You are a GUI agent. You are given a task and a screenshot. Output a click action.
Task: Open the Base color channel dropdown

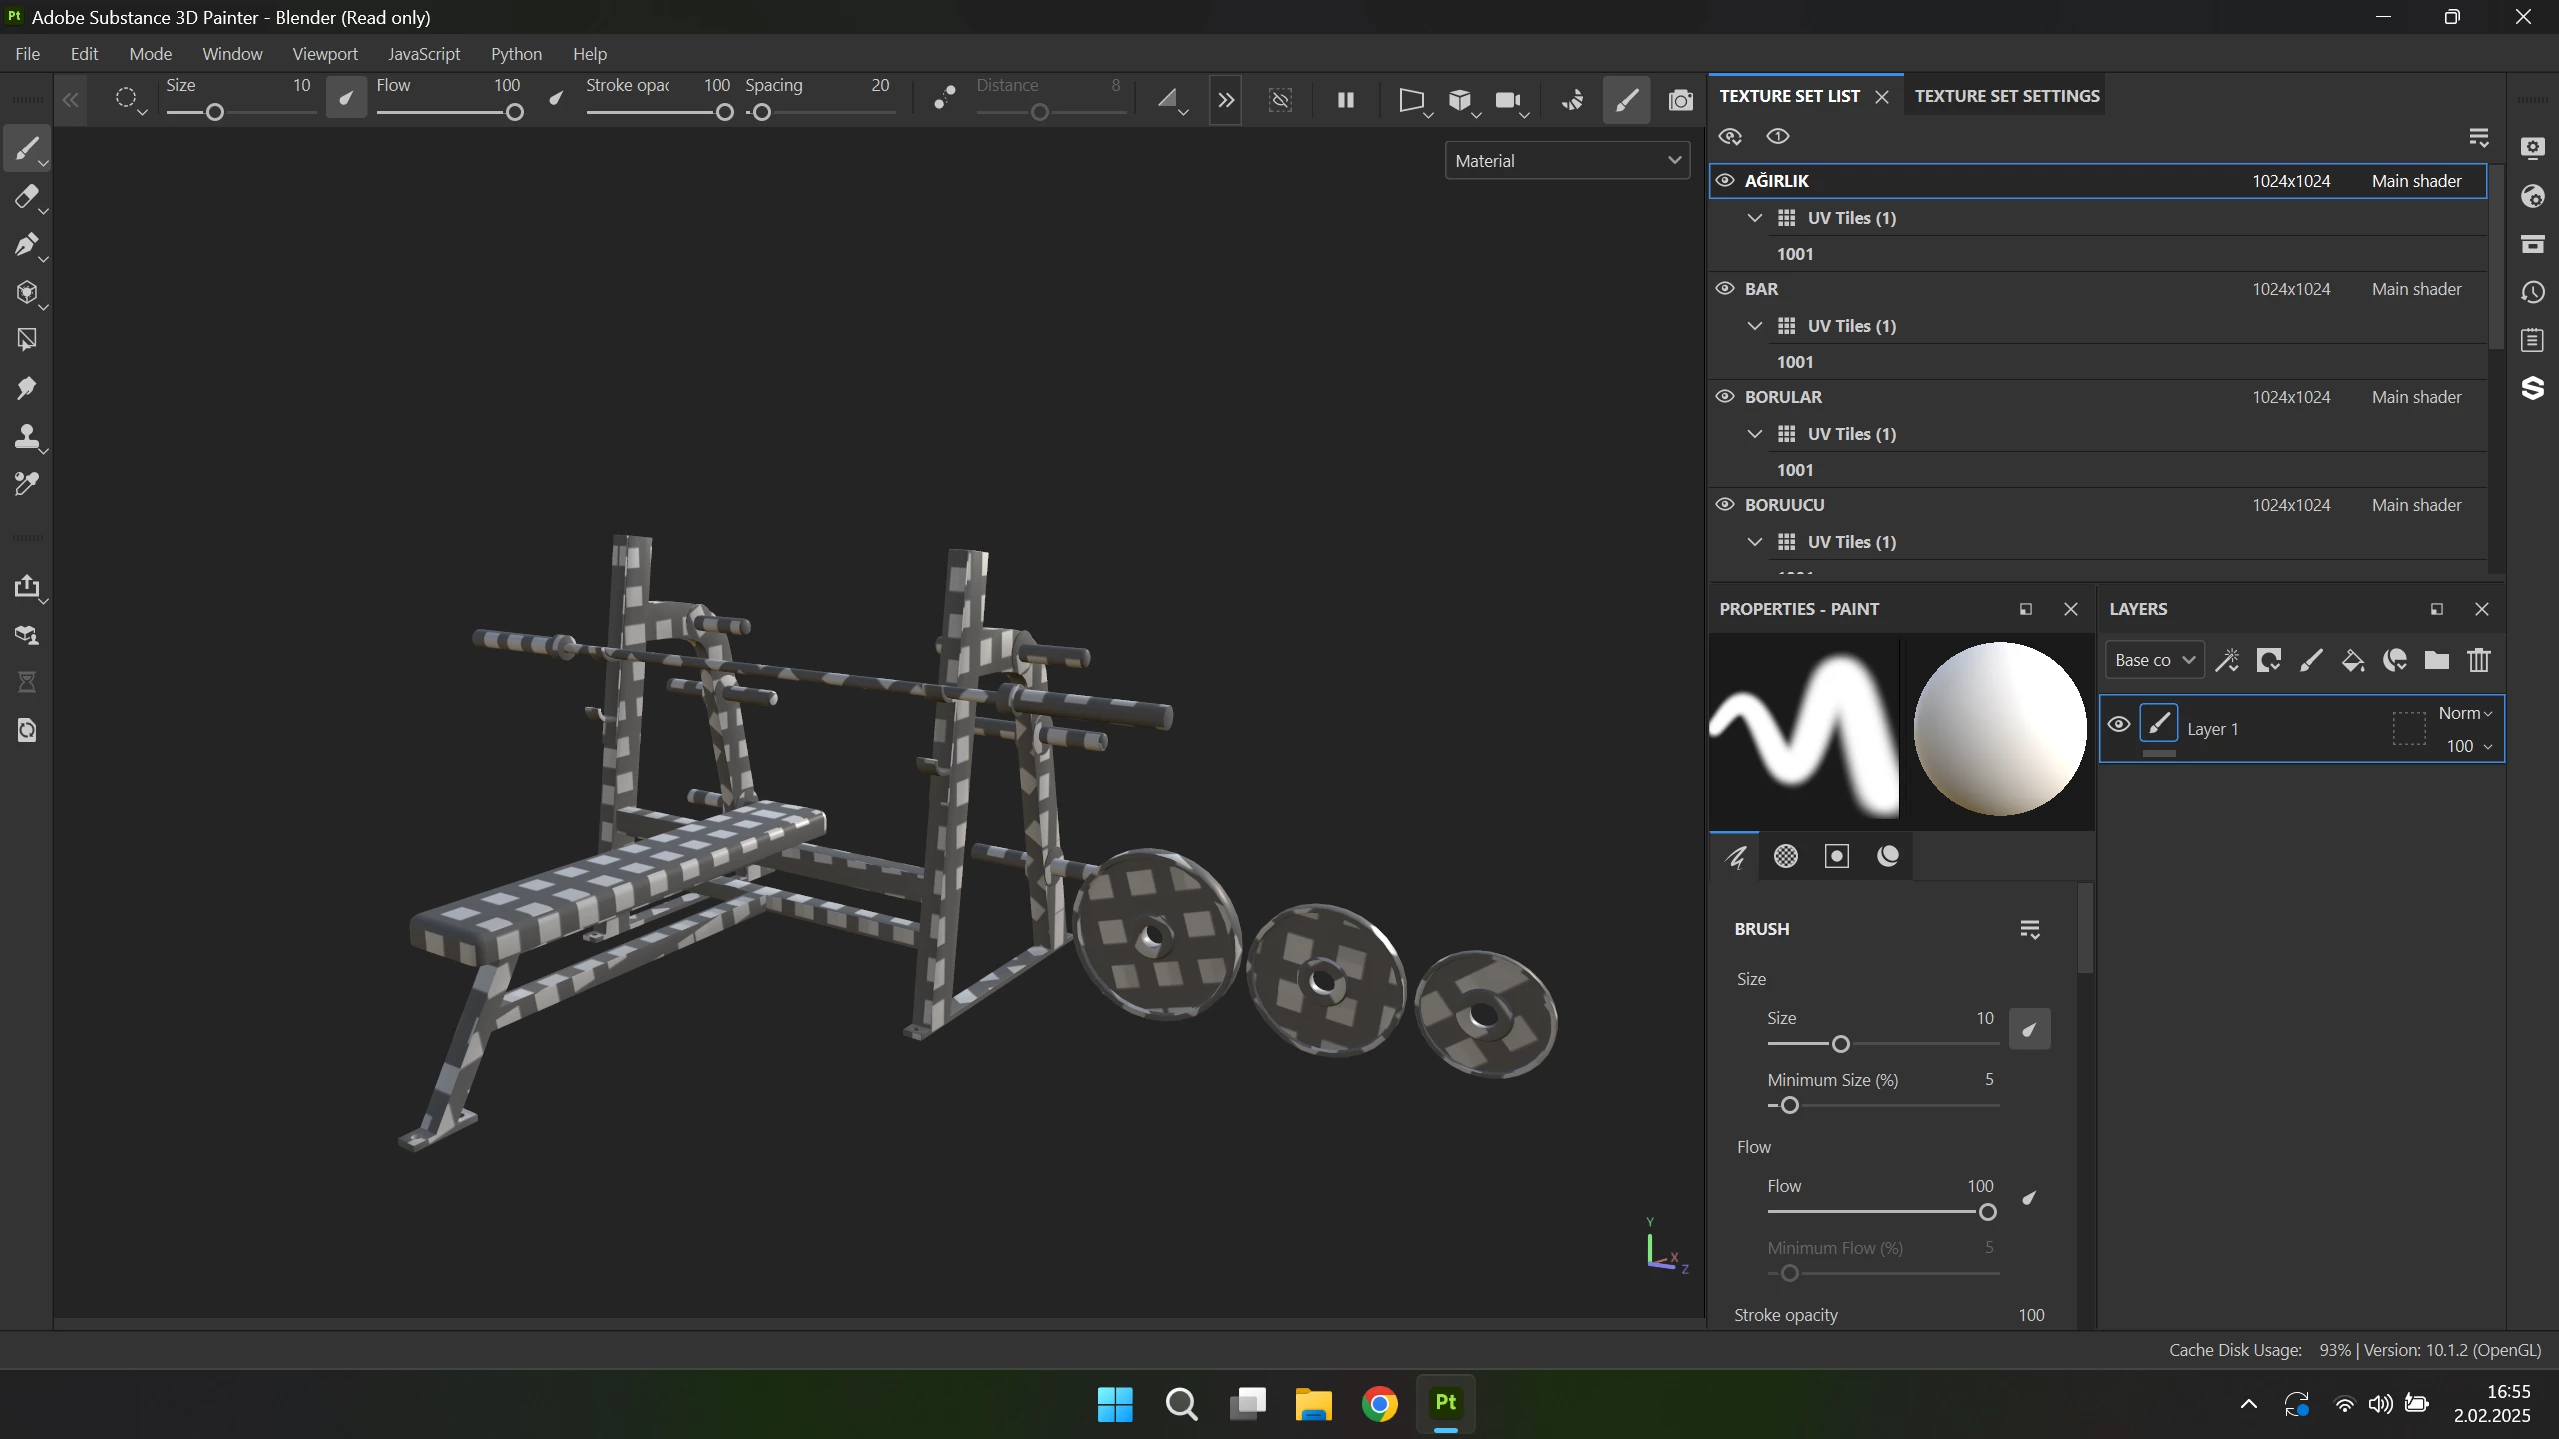tap(2153, 661)
